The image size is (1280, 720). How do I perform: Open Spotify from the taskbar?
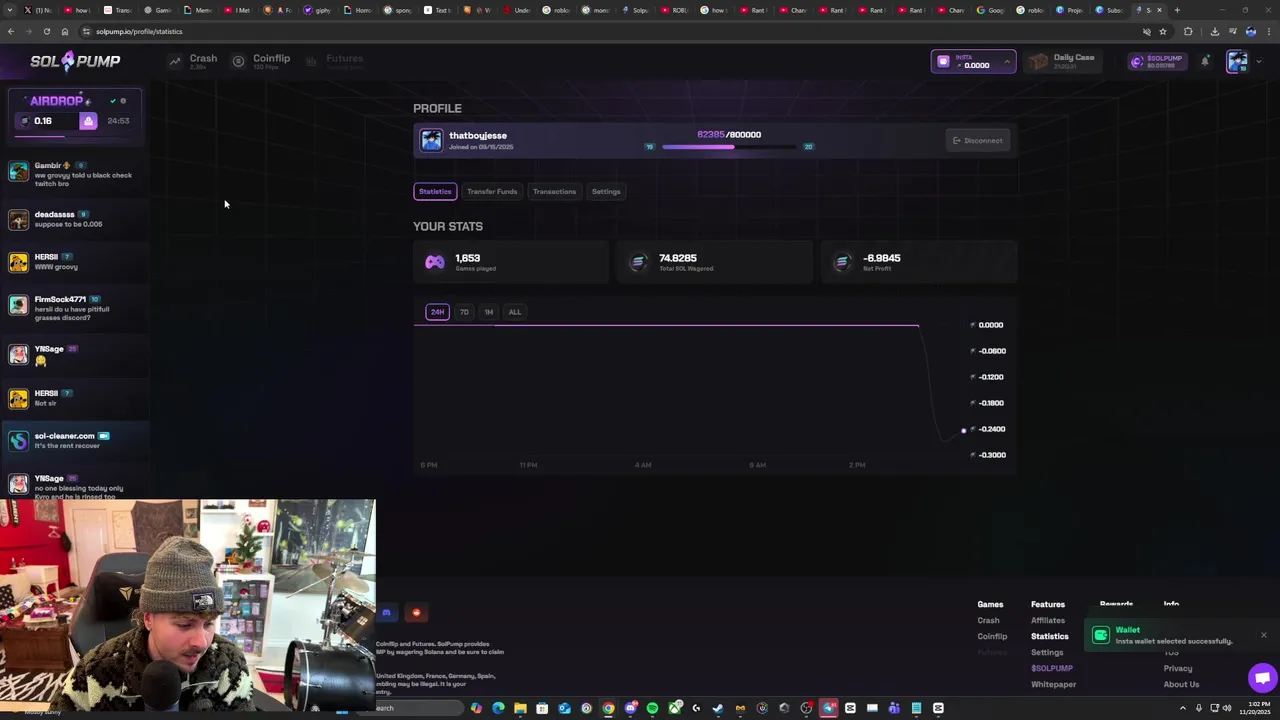(652, 708)
